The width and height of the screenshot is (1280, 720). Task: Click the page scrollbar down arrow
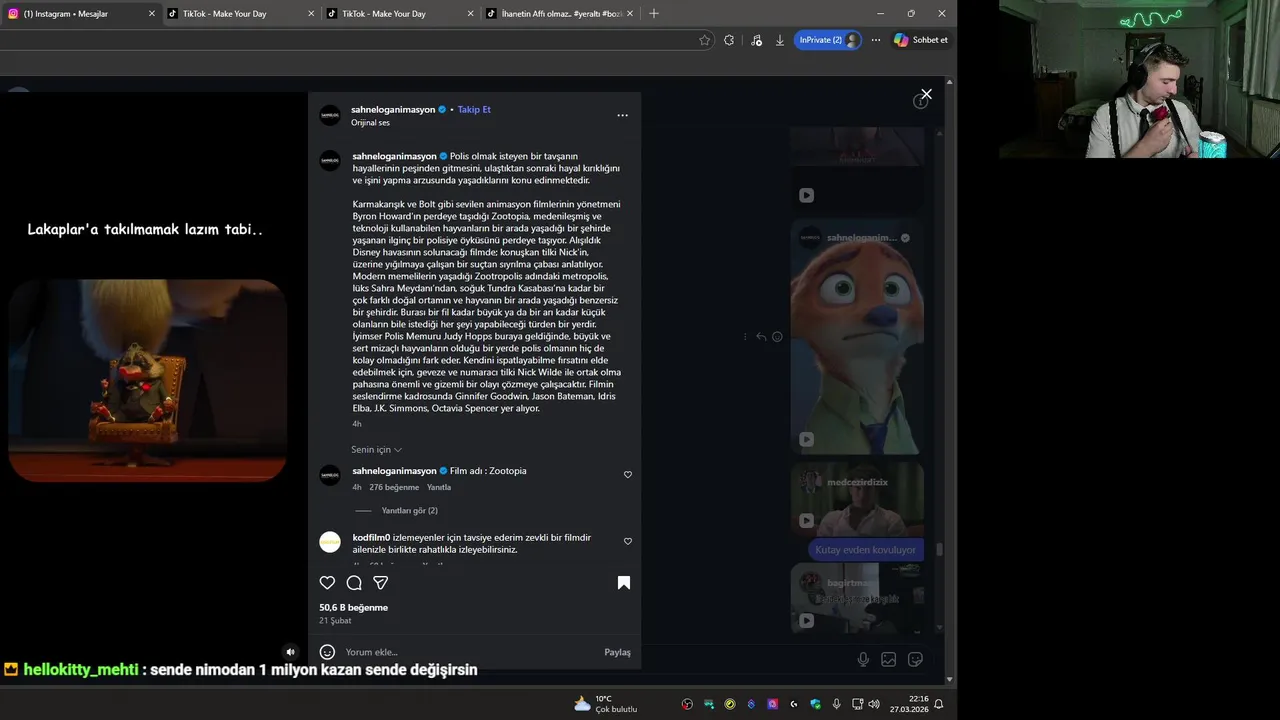[950, 679]
